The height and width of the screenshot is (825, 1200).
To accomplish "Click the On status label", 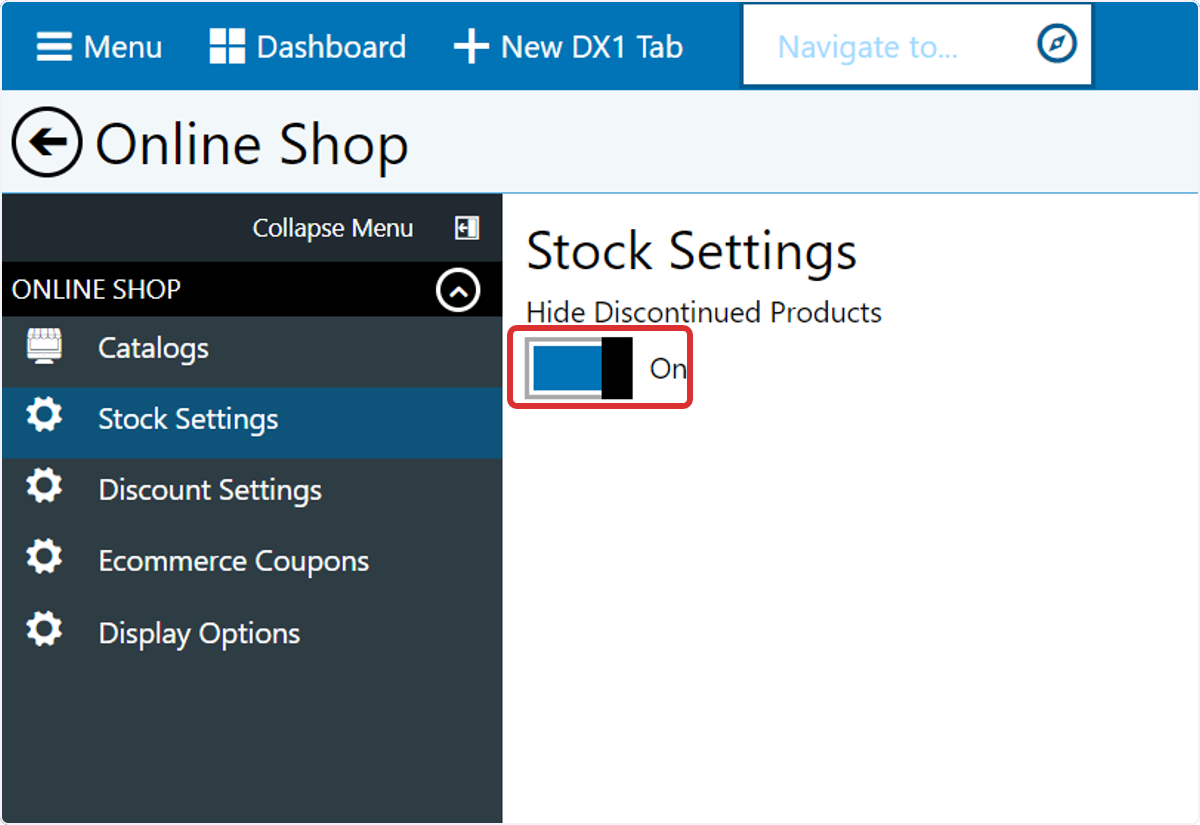I will click(668, 369).
